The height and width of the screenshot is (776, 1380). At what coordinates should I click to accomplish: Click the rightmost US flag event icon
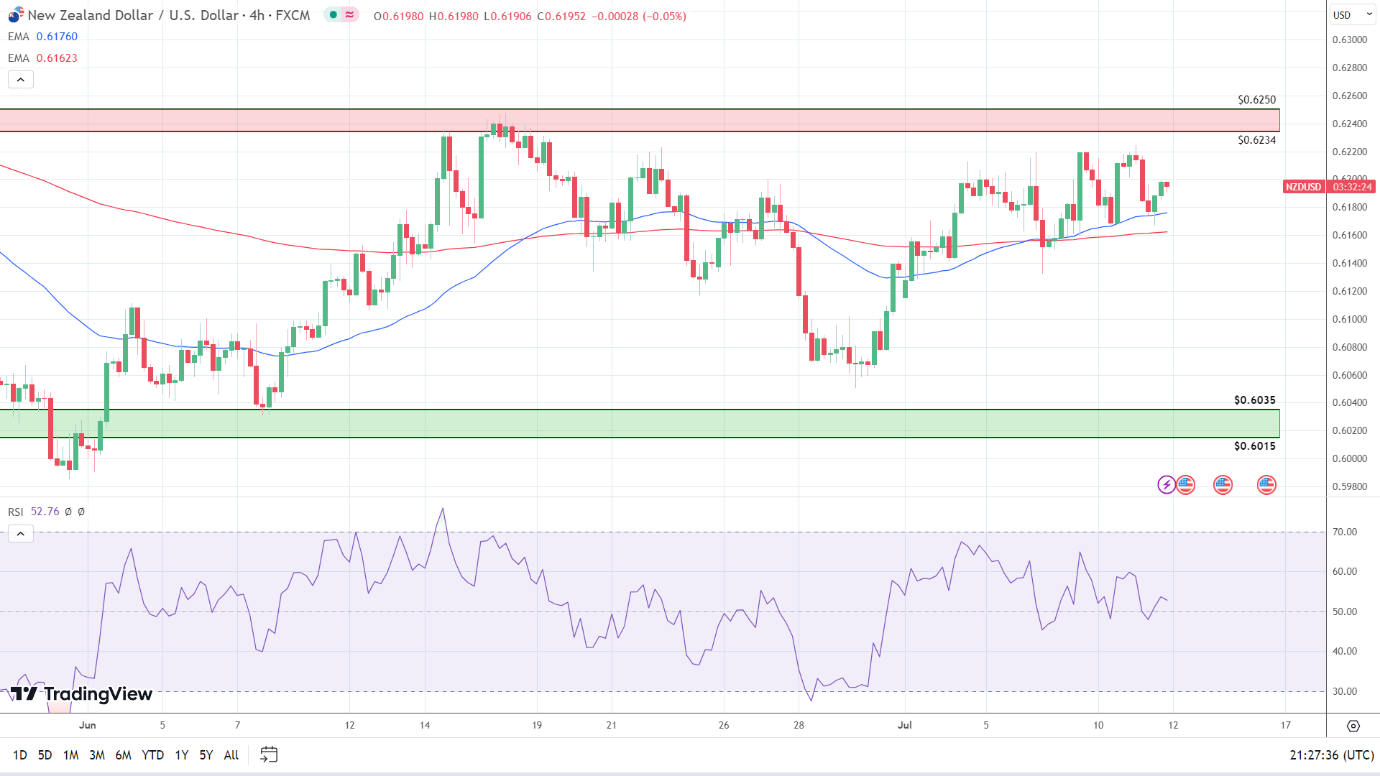pyautogui.click(x=1267, y=485)
